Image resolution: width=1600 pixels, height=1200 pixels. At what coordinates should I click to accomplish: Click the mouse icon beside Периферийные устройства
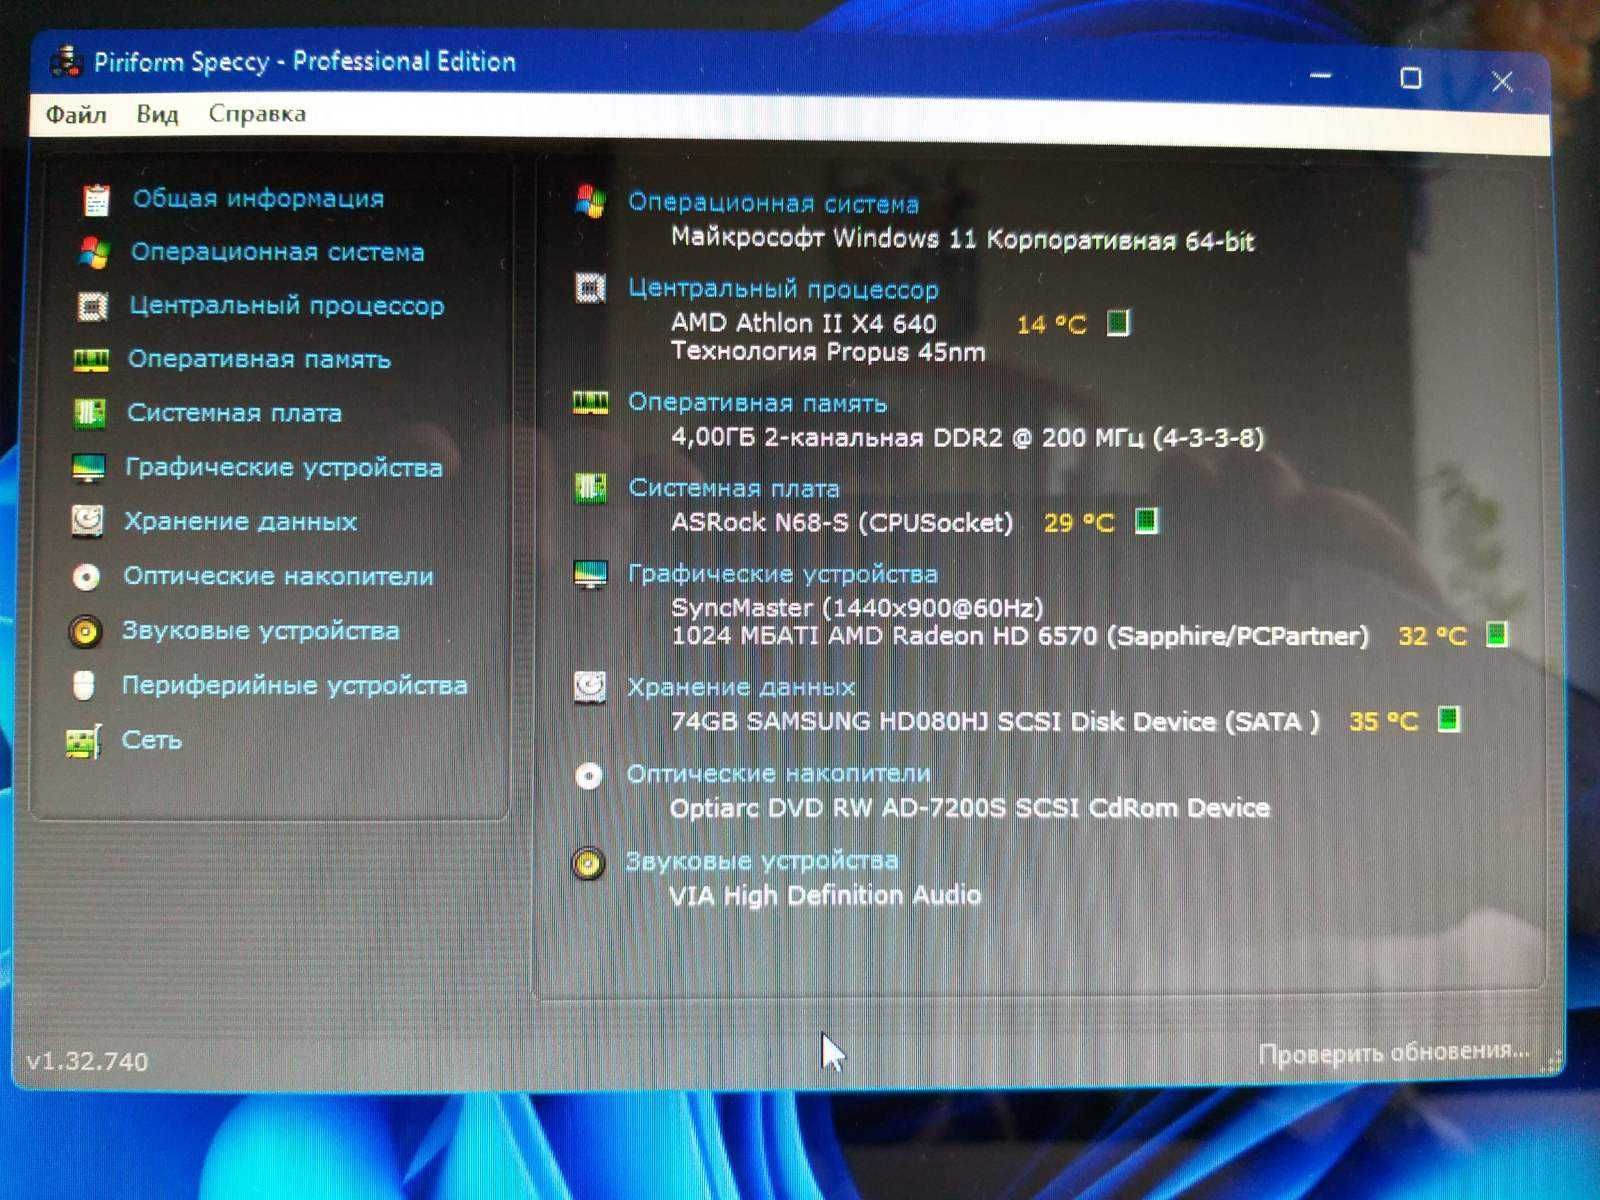84,685
